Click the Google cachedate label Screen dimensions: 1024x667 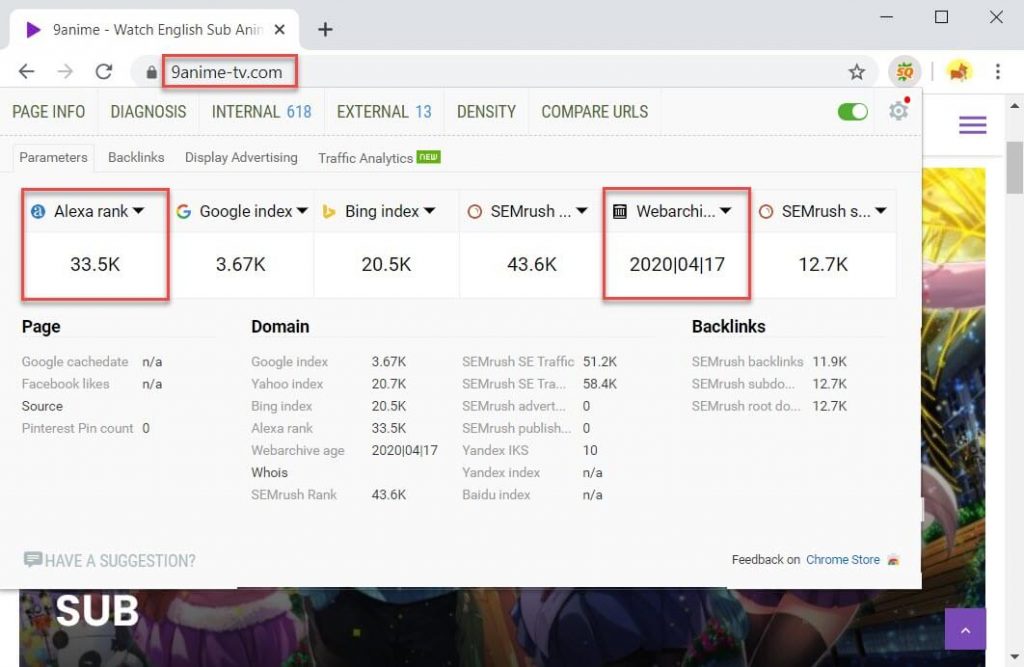click(x=75, y=361)
